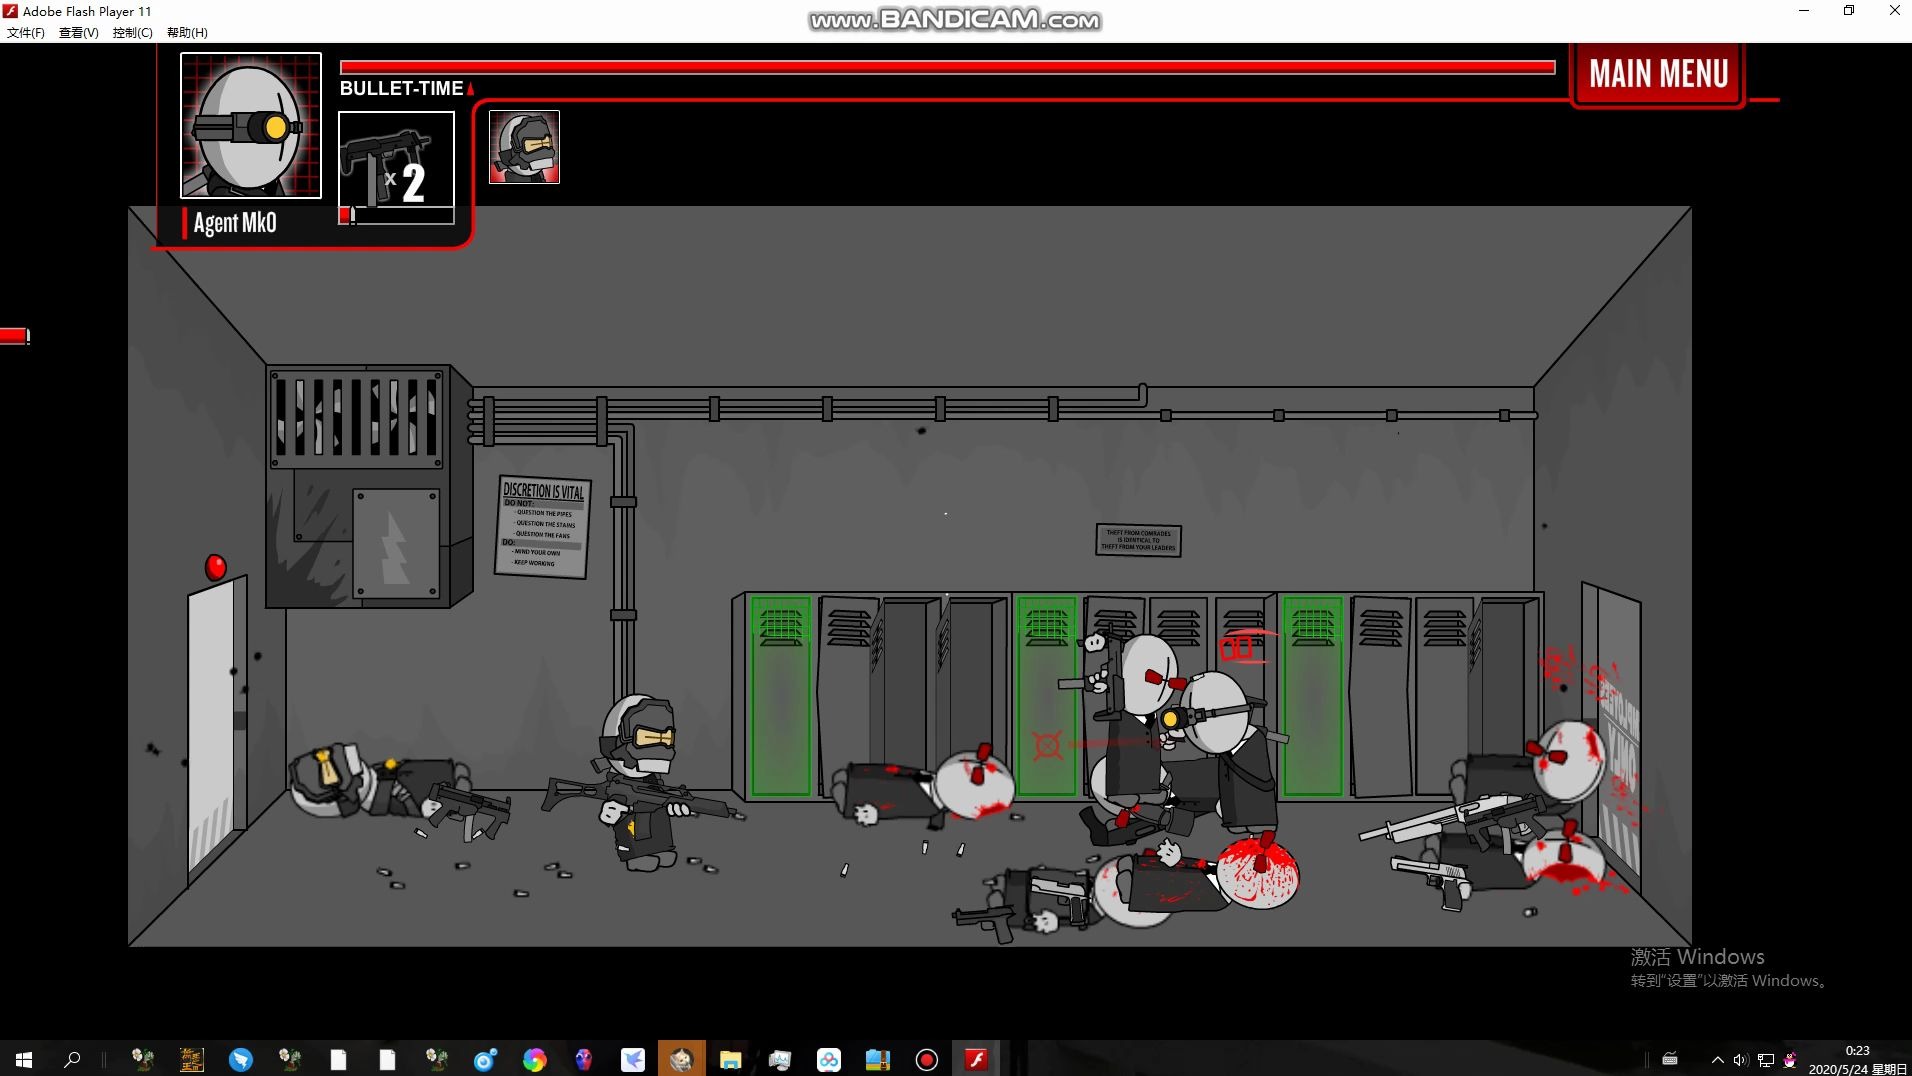Image resolution: width=1912 pixels, height=1076 pixels.
Task: Open the Windows Start menu
Action: [x=24, y=1059]
